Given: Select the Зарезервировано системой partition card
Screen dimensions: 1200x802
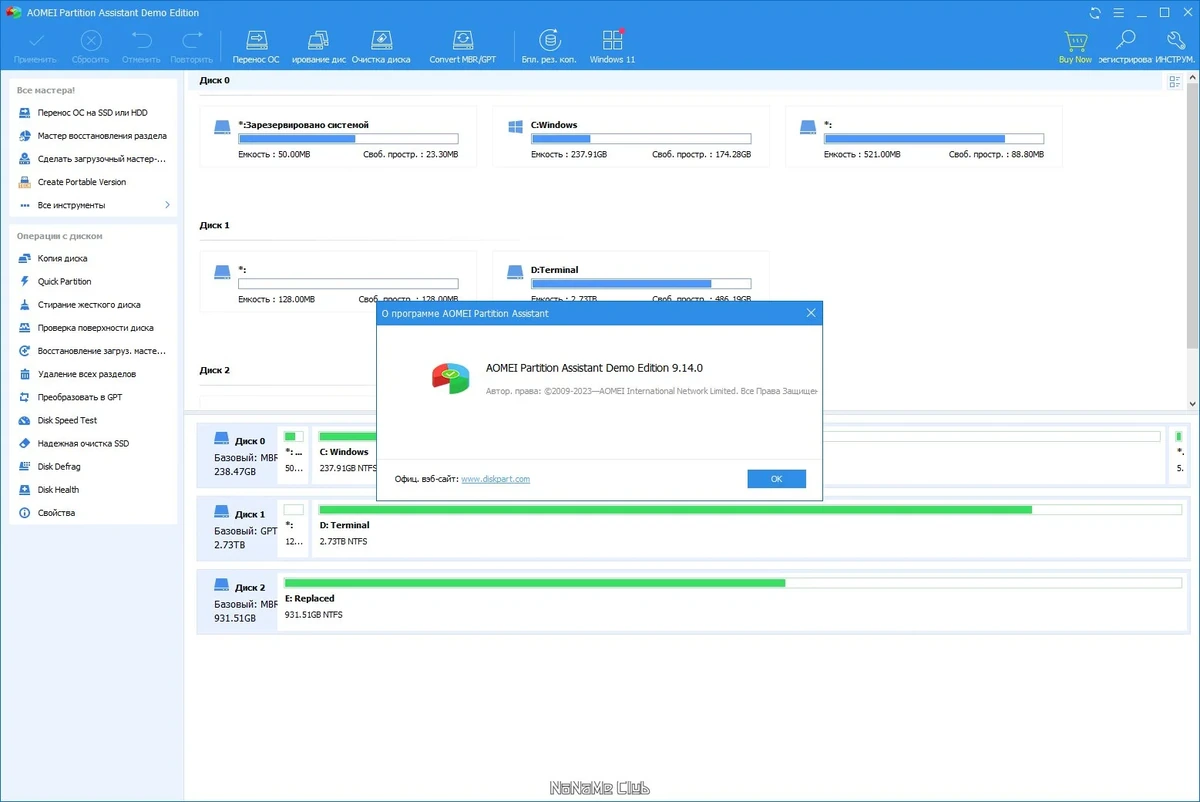Looking at the screenshot, I should click(338, 136).
